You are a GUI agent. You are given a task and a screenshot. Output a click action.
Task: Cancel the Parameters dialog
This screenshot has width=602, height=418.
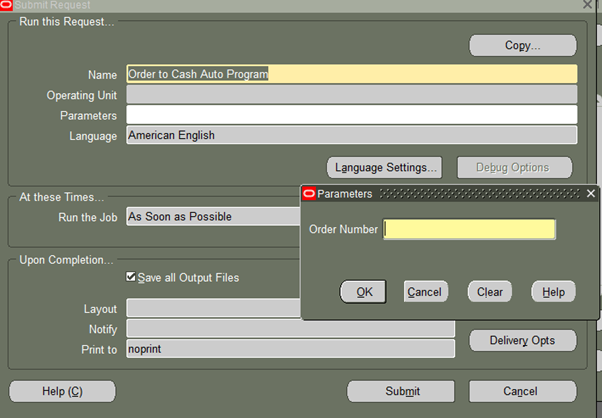pos(425,292)
